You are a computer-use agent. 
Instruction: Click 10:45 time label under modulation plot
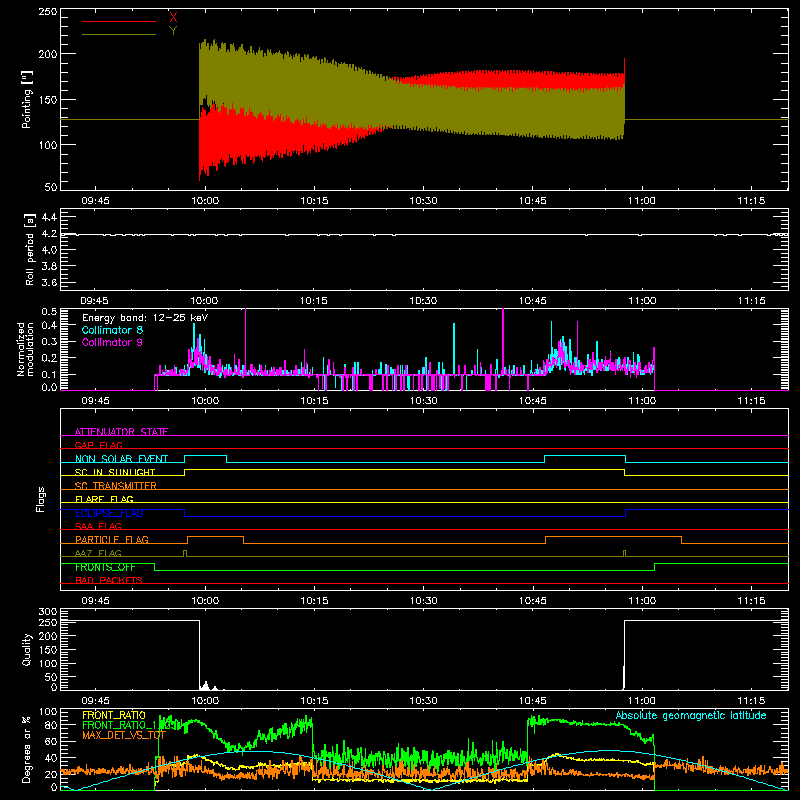click(x=533, y=401)
